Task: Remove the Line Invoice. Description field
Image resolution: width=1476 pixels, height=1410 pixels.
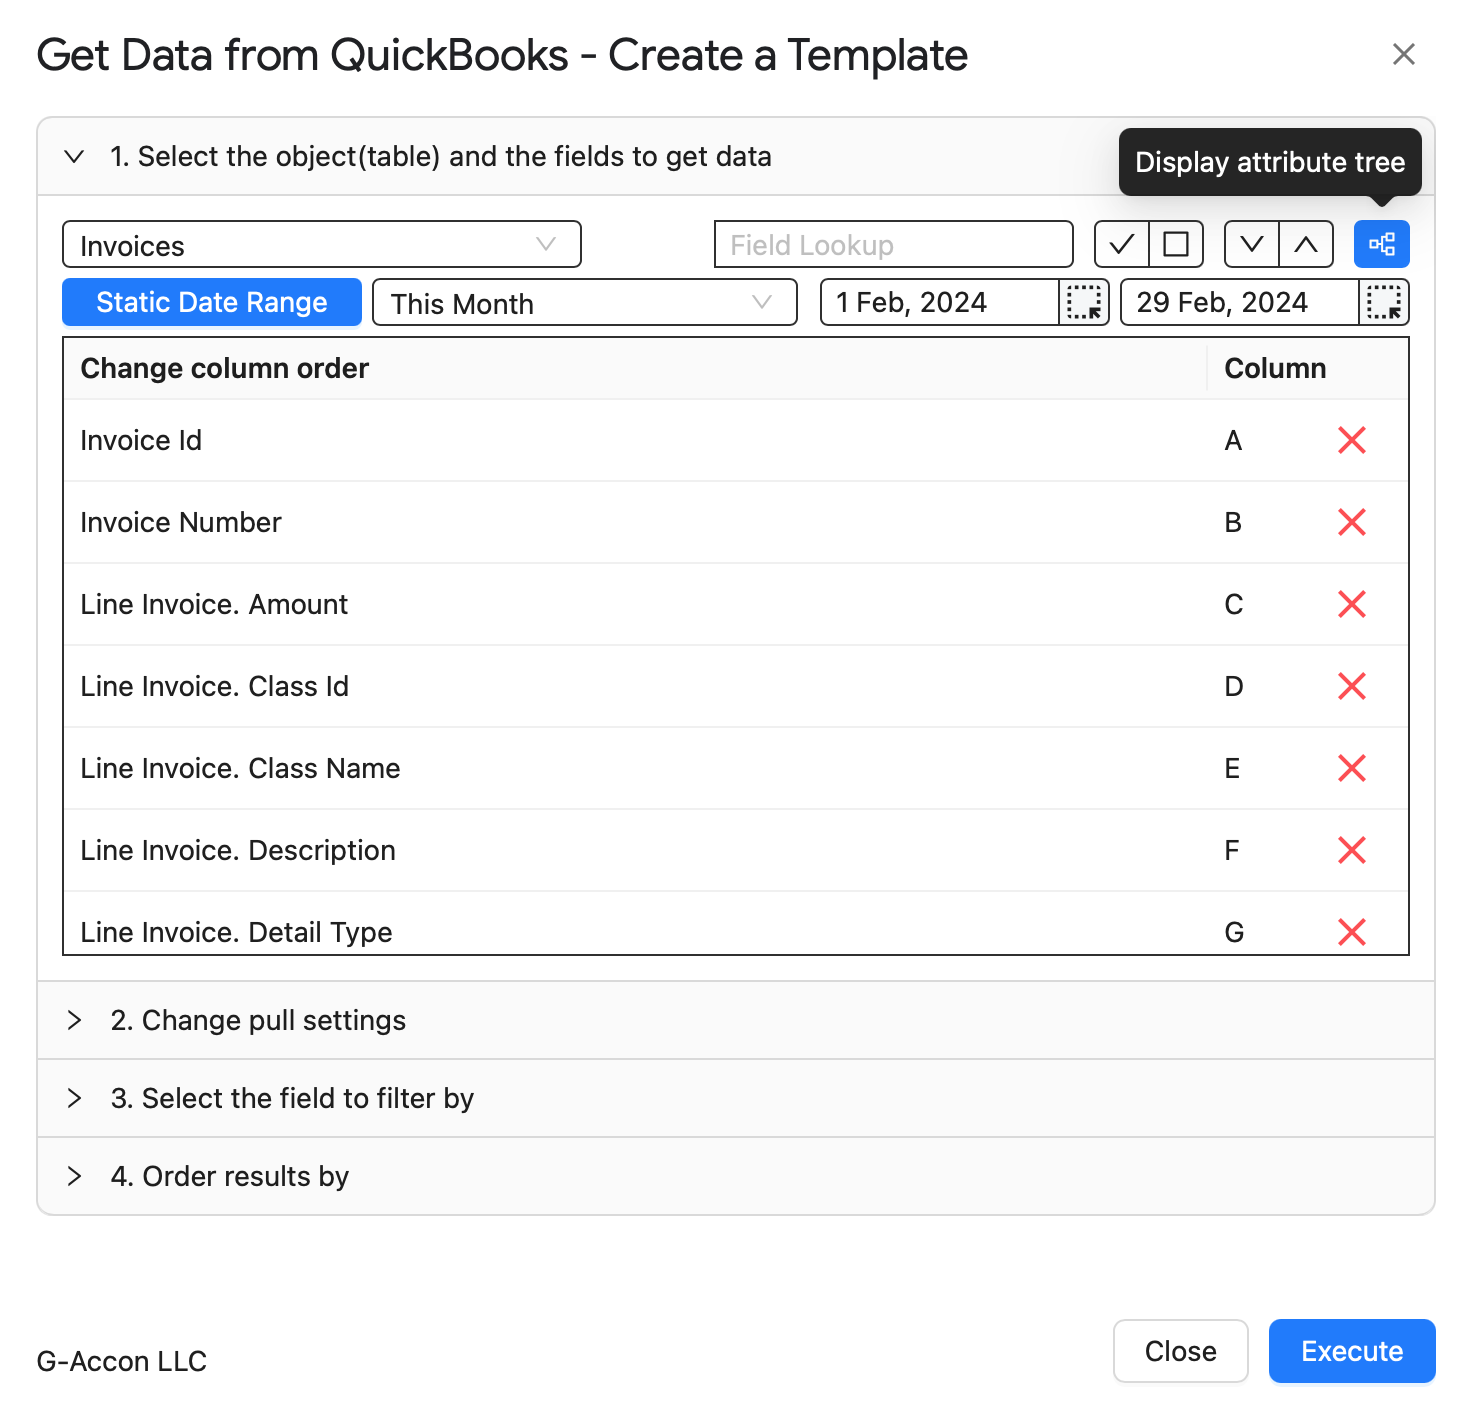Action: (1351, 850)
